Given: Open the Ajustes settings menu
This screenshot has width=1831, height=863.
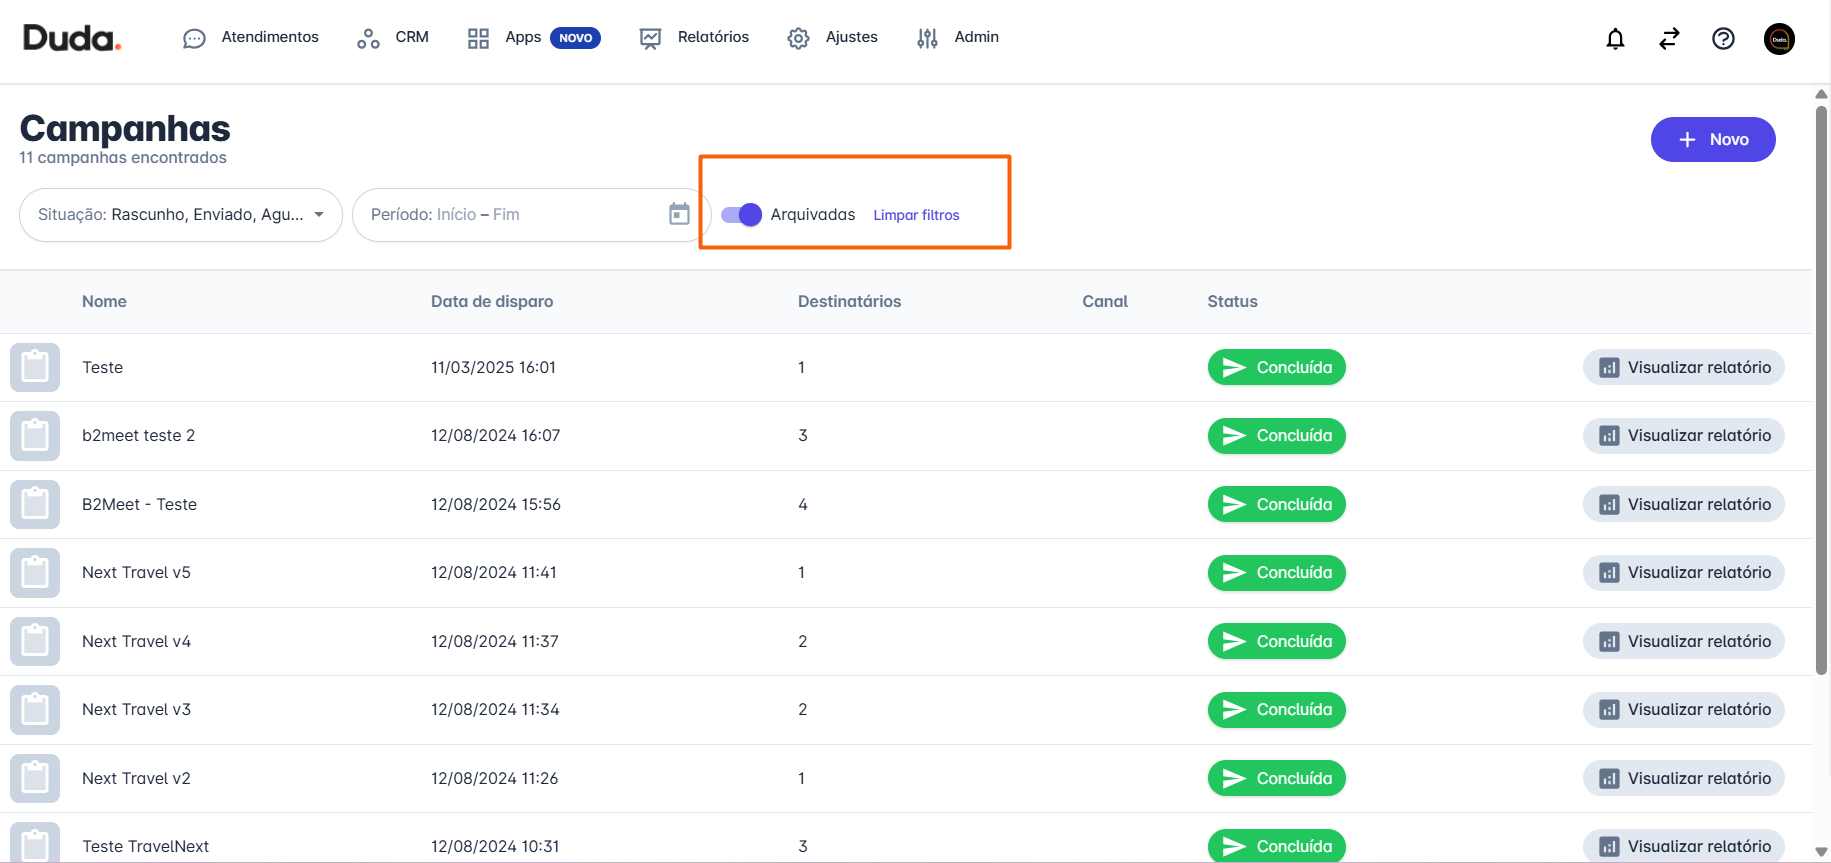Looking at the screenshot, I should [833, 38].
